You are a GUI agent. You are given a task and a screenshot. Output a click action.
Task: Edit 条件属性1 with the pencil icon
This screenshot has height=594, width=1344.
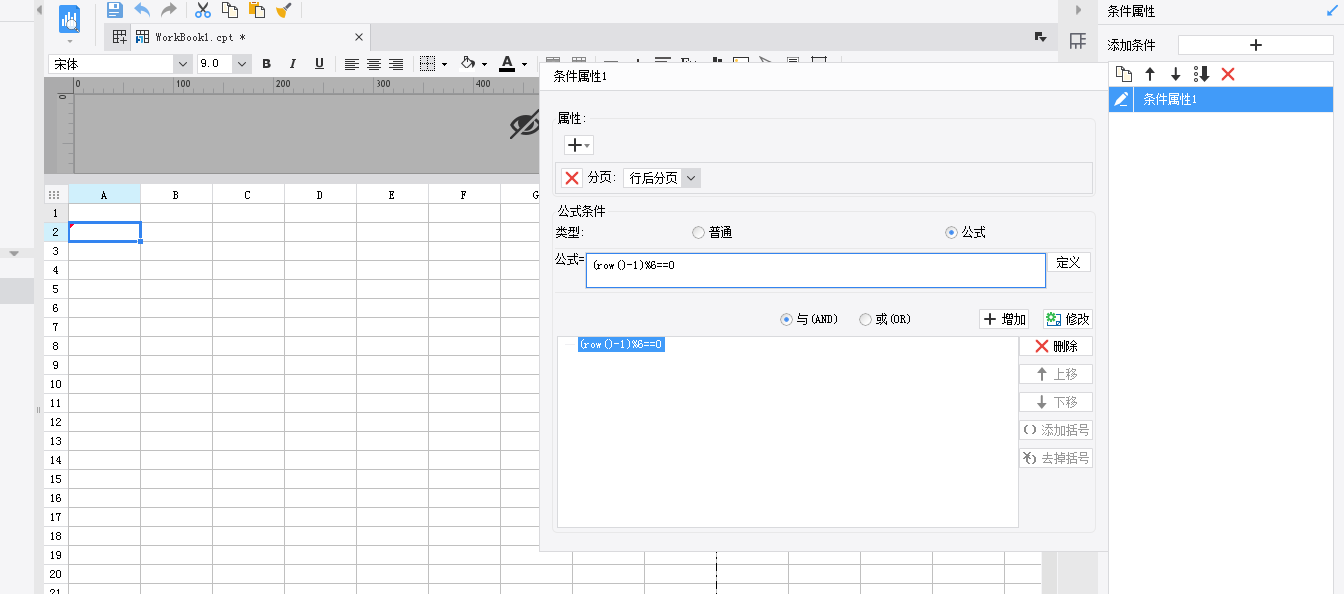tap(1121, 99)
